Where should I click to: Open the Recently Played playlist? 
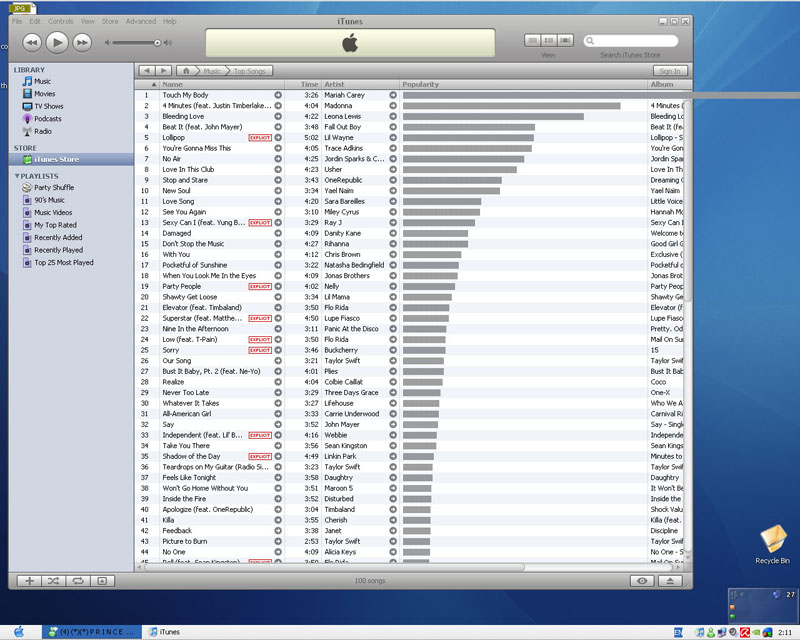(x=59, y=250)
